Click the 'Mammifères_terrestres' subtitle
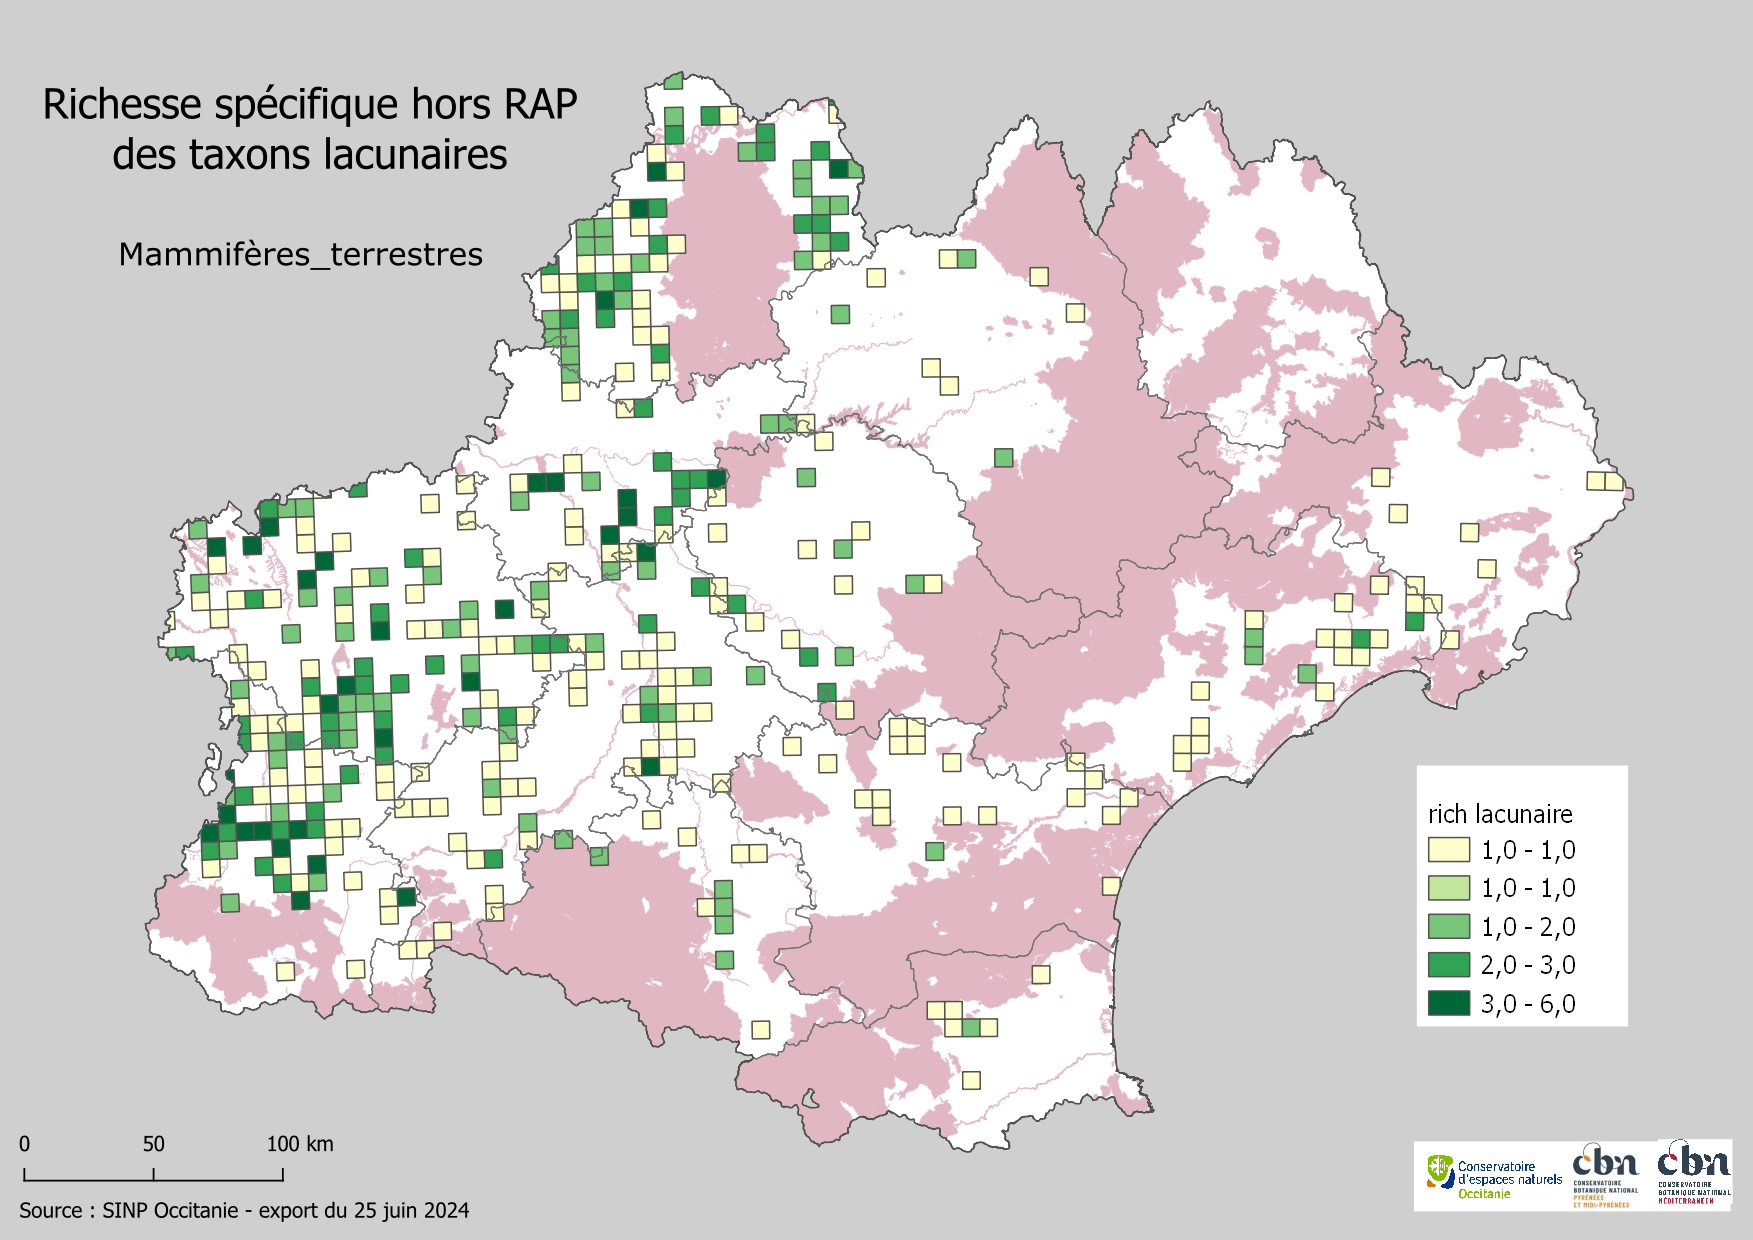 click(x=300, y=255)
